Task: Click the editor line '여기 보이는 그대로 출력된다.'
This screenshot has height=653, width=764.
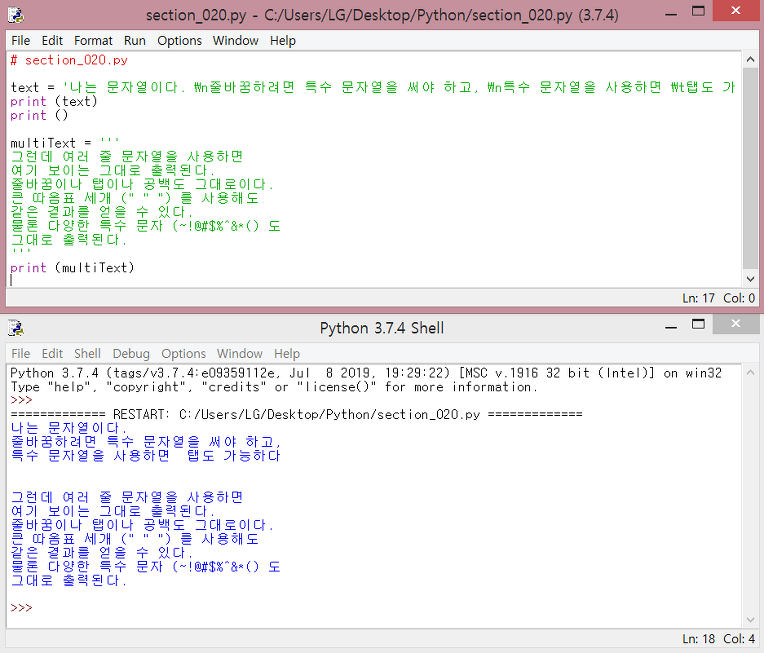Action: [112, 171]
